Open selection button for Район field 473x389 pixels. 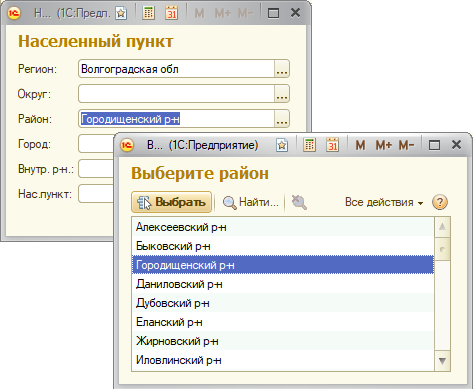point(282,119)
